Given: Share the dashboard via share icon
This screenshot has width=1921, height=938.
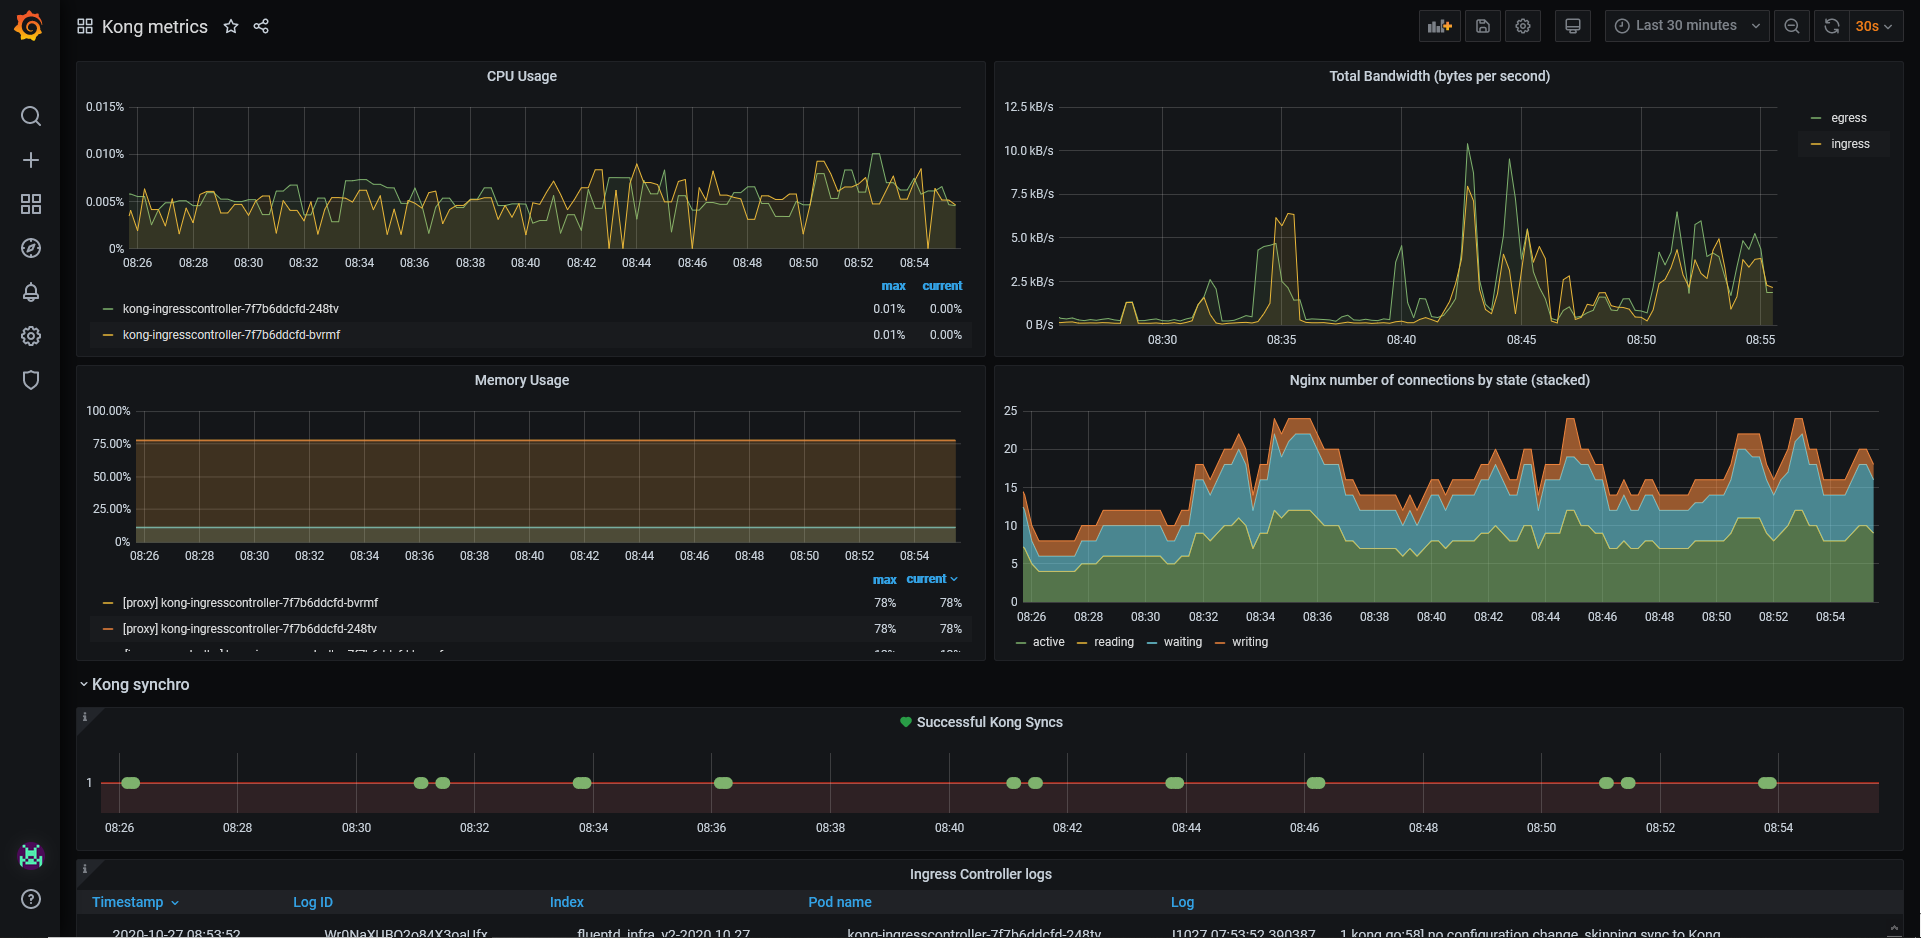Looking at the screenshot, I should (x=261, y=26).
